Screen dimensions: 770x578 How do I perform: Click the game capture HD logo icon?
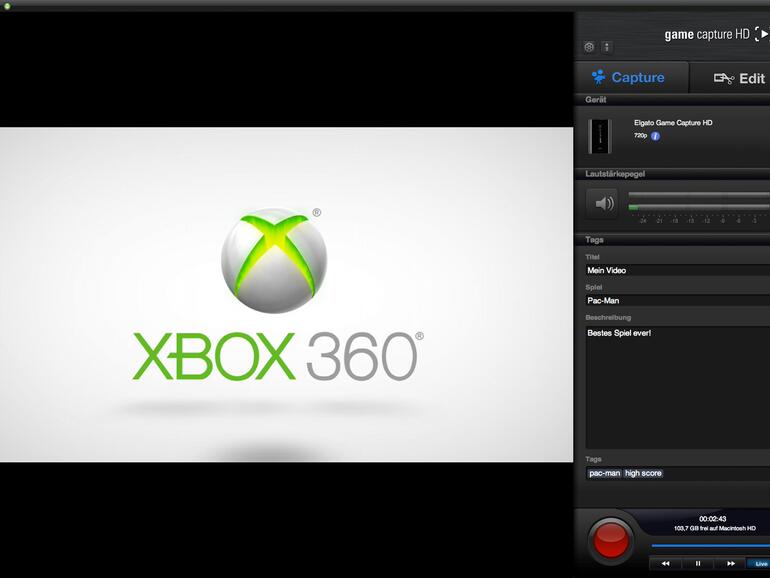coord(762,34)
